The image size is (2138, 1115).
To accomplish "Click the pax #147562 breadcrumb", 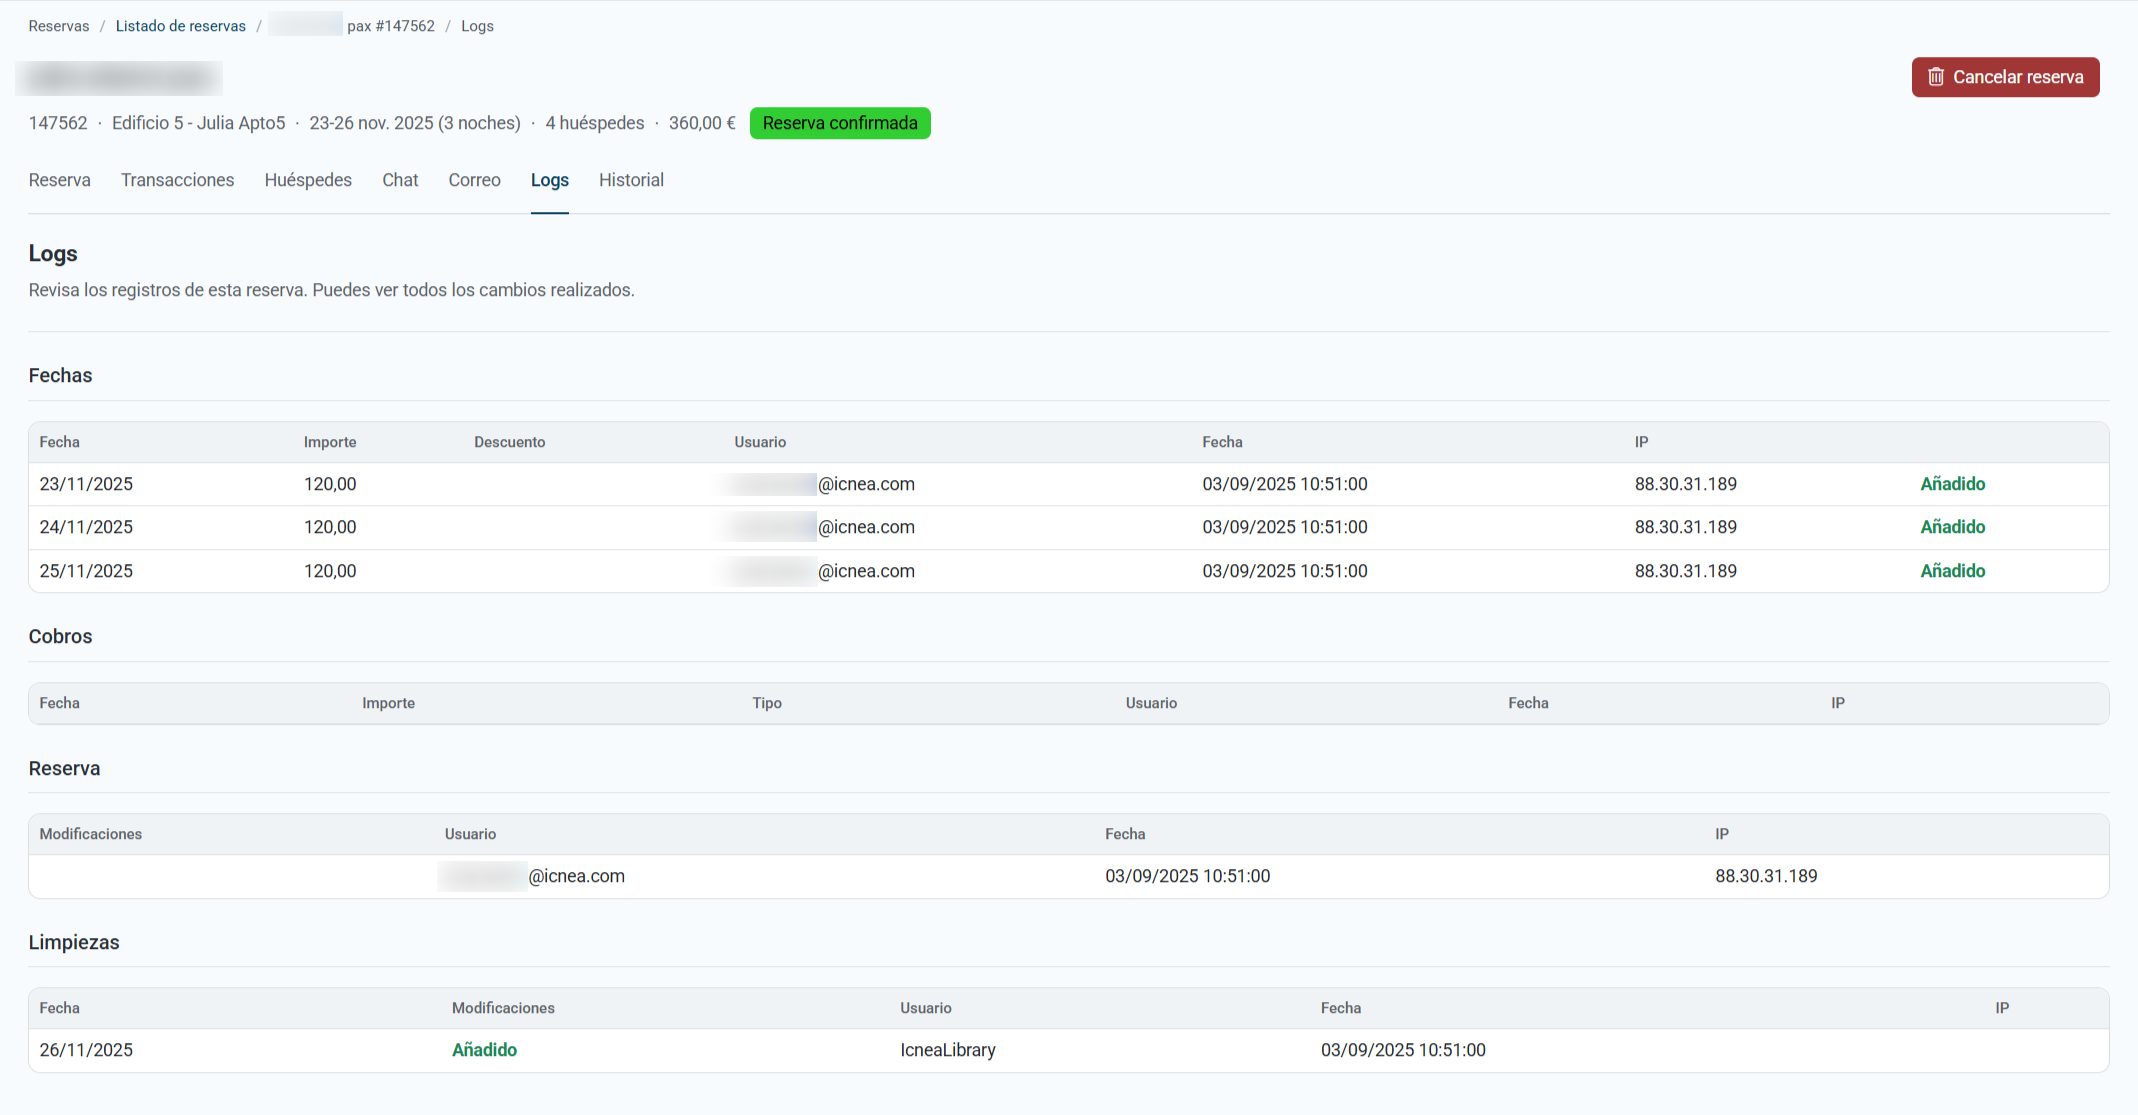I will [390, 26].
